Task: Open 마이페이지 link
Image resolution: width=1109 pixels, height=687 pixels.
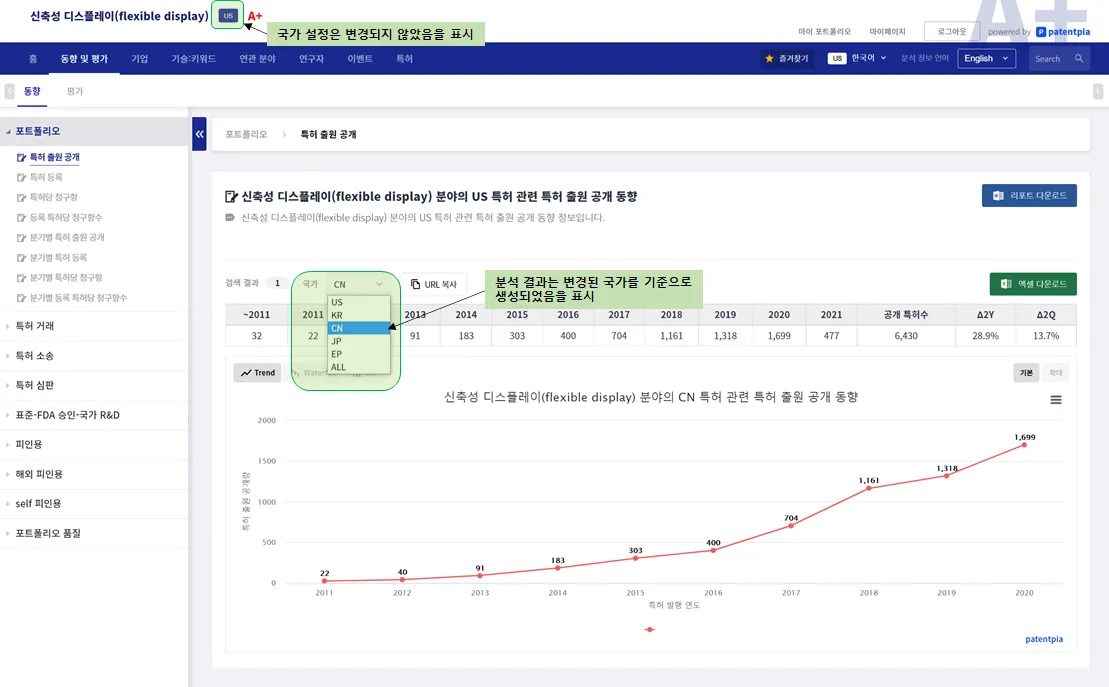Action: point(887,32)
